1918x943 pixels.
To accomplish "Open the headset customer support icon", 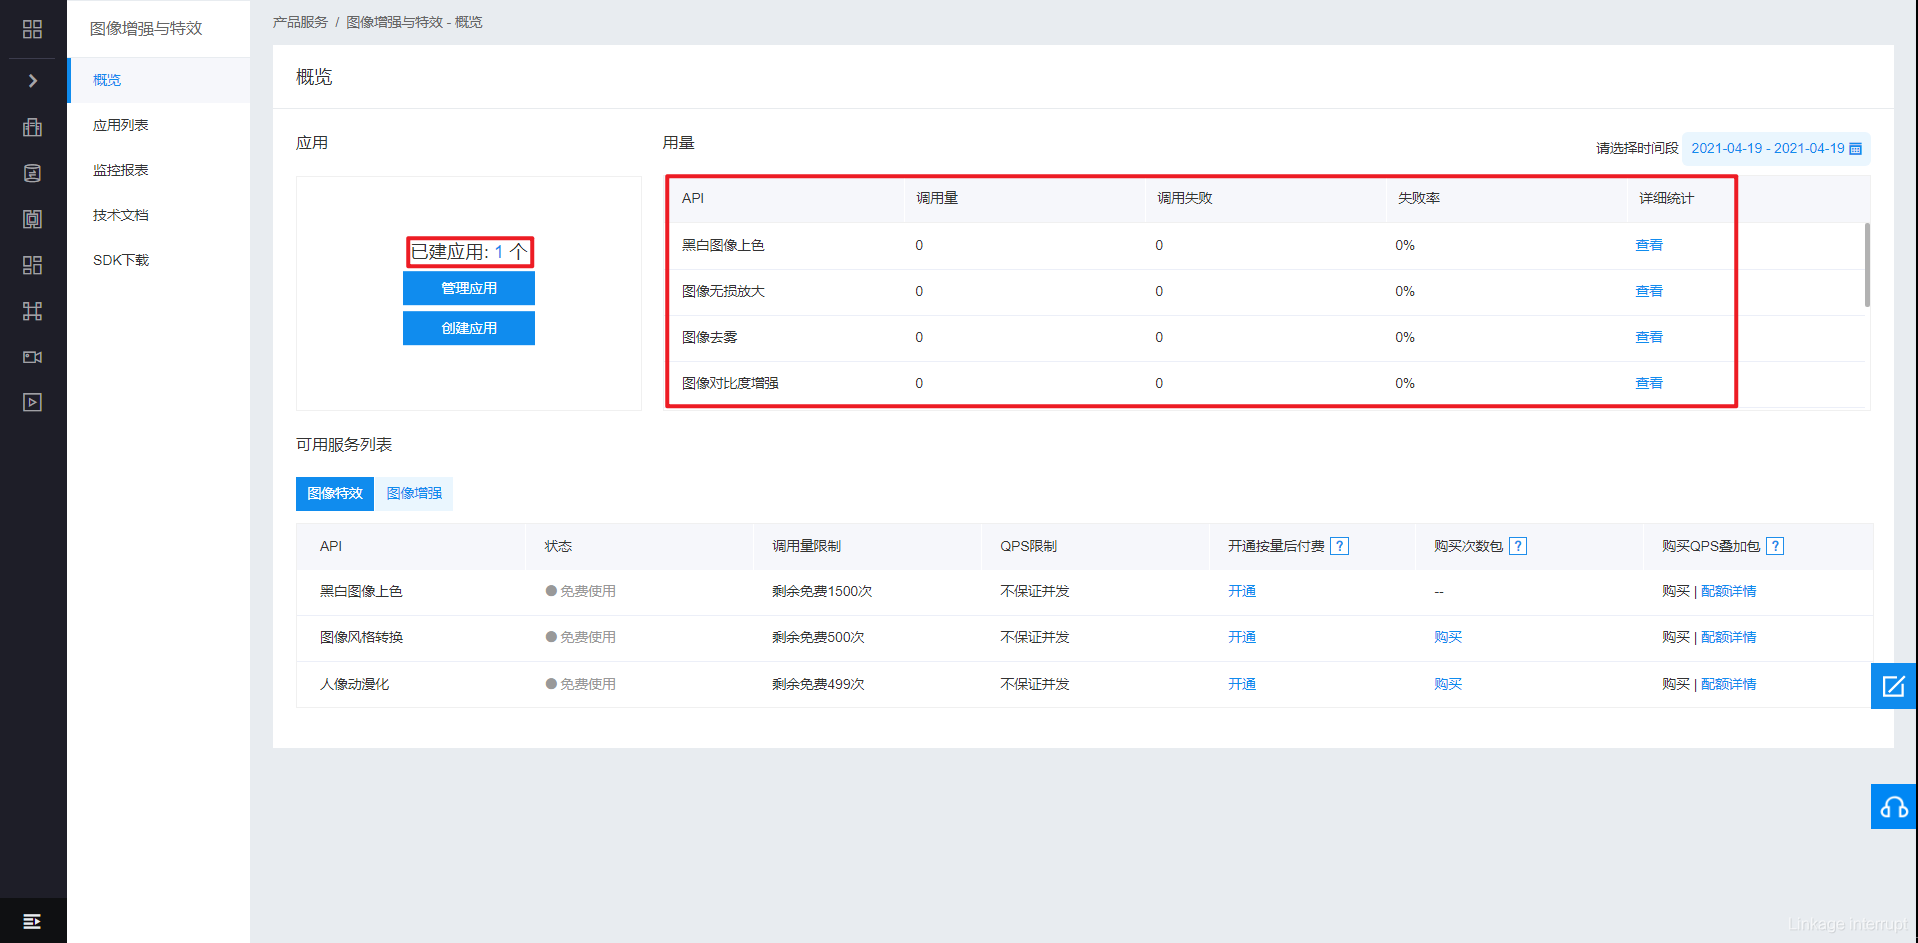I will [x=1893, y=807].
